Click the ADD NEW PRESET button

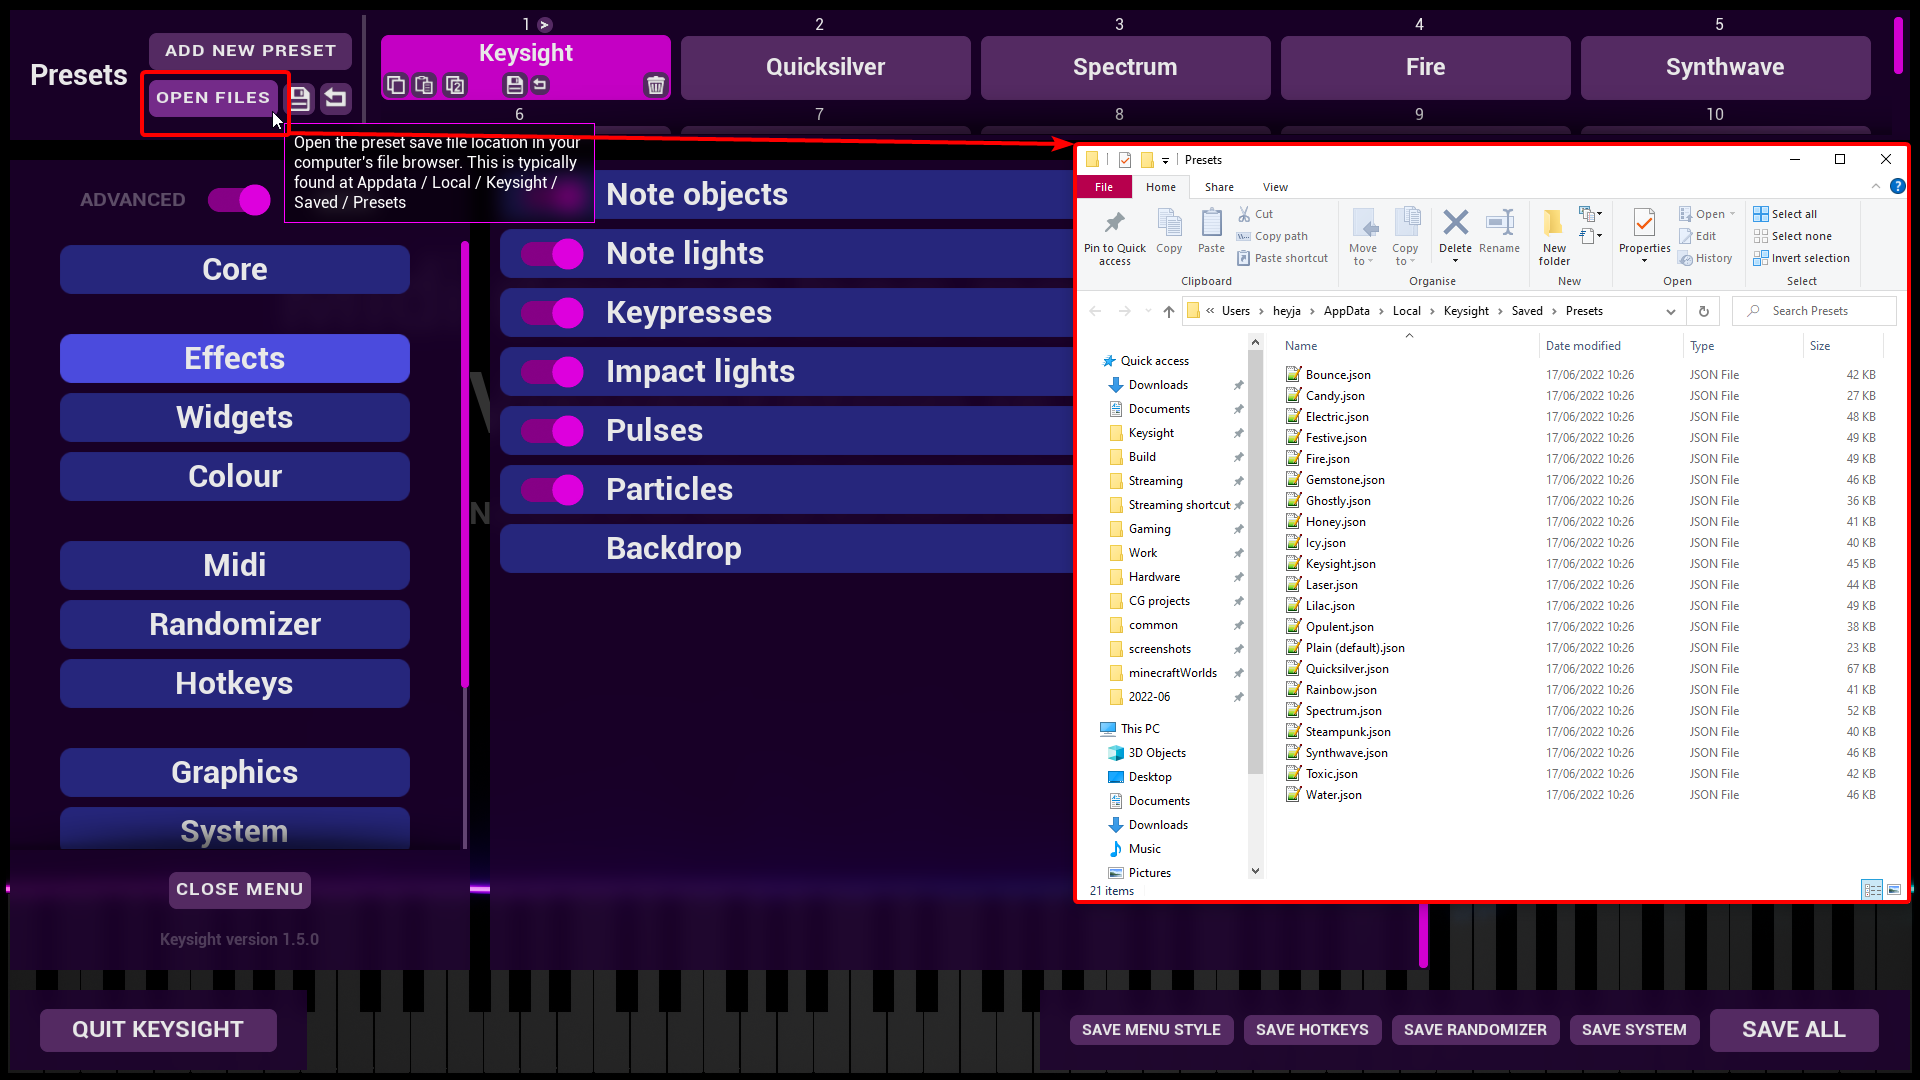point(250,50)
